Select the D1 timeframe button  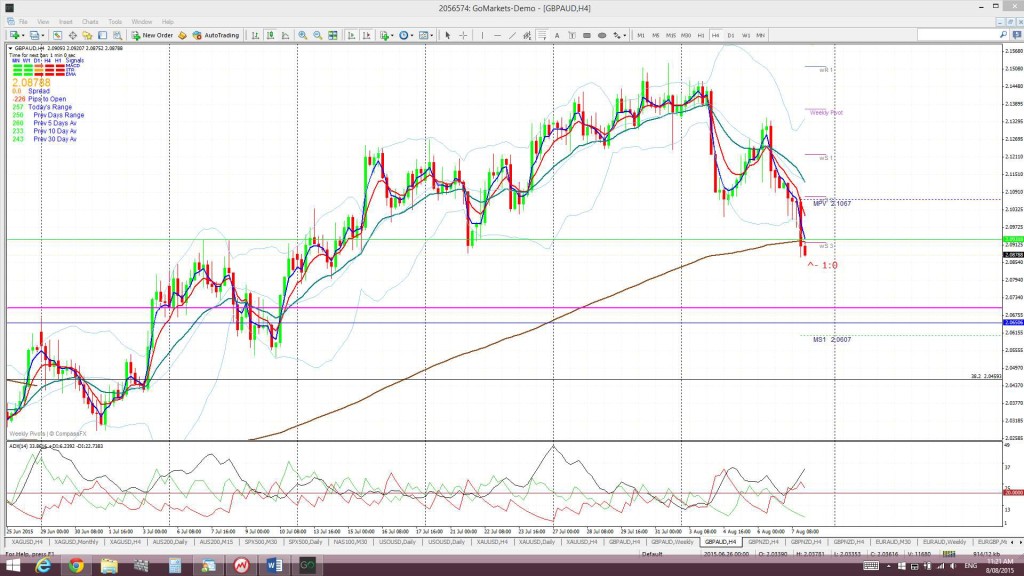pos(731,35)
